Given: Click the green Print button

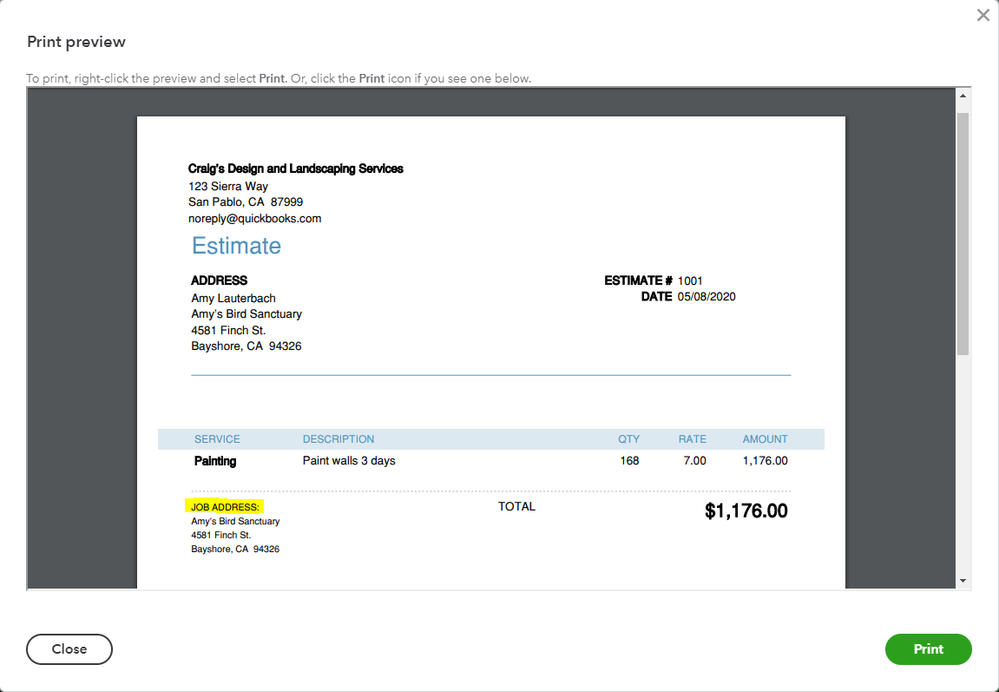Looking at the screenshot, I should [928, 649].
